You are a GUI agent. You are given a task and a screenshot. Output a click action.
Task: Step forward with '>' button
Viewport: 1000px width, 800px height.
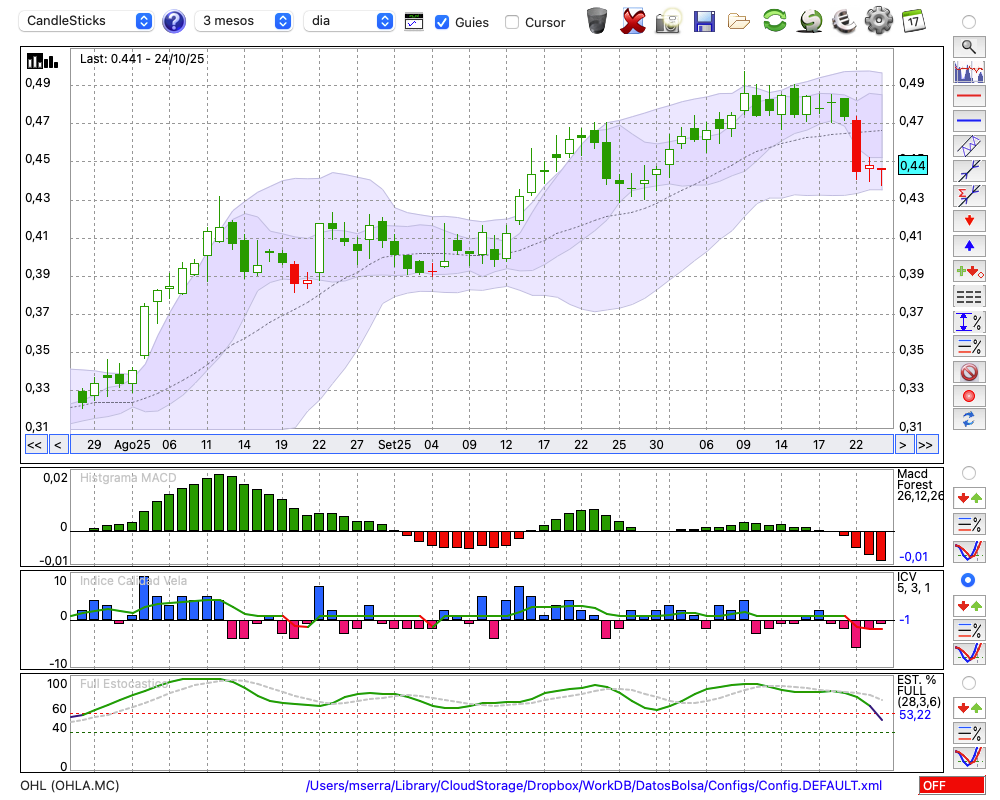coord(902,445)
